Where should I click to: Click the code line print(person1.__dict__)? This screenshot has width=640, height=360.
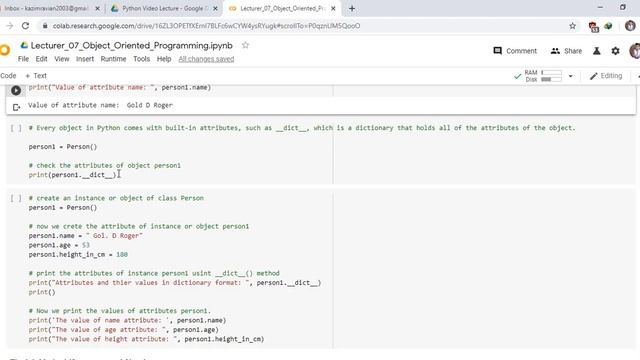[73, 175]
